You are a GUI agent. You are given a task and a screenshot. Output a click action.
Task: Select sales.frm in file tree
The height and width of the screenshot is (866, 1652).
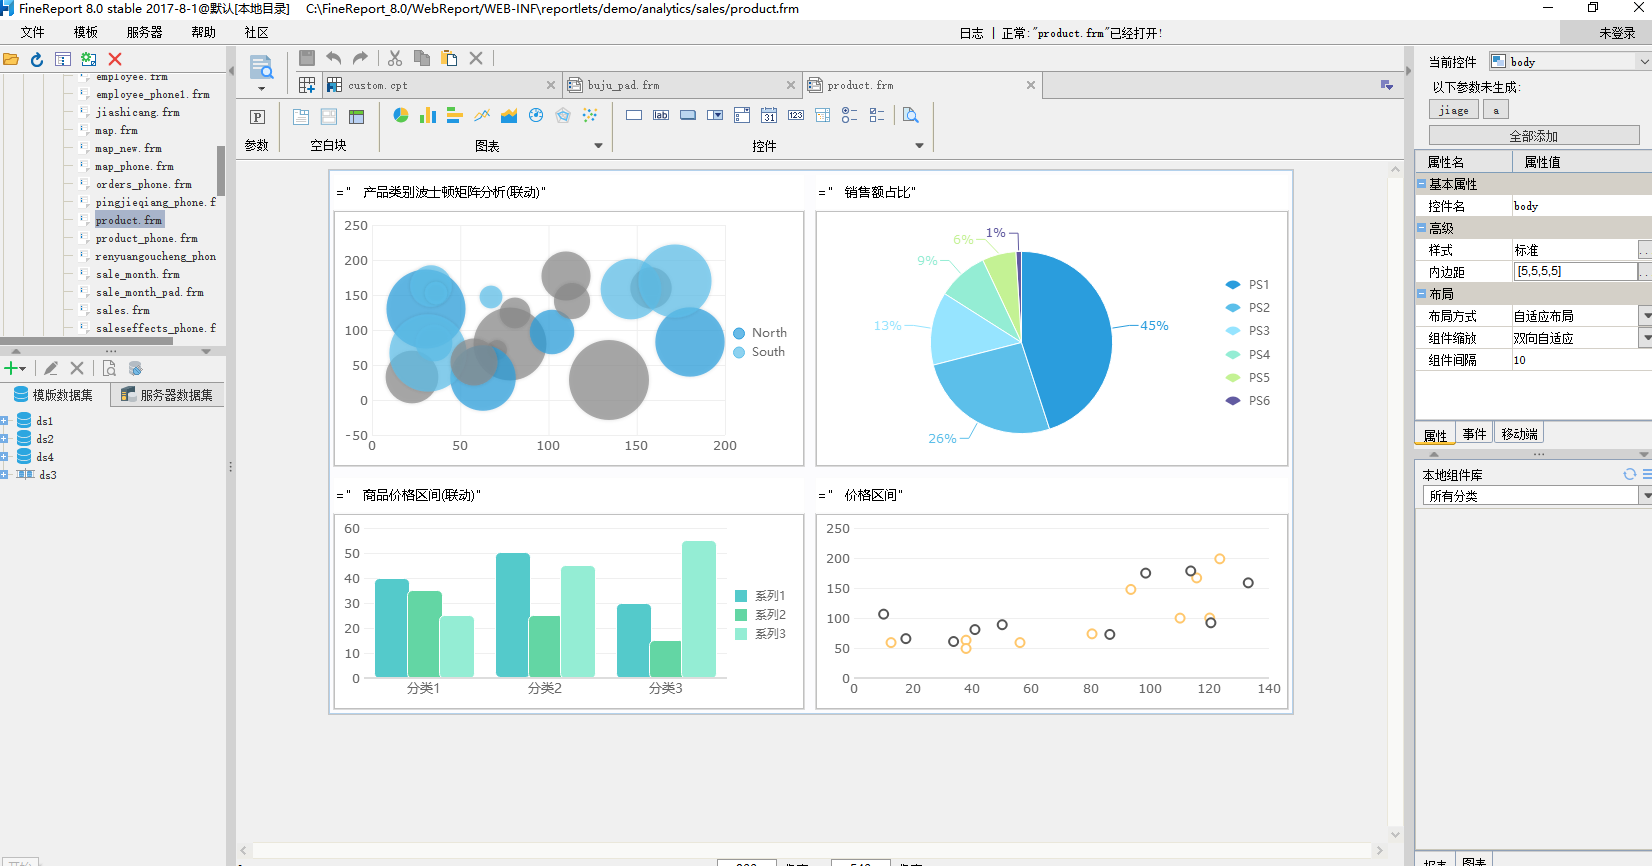point(123,310)
